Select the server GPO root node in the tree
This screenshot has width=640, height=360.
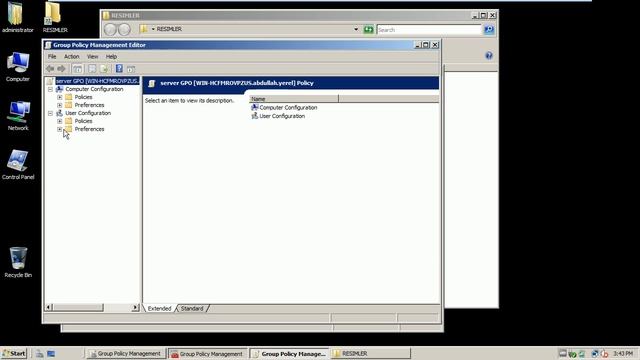[97, 81]
